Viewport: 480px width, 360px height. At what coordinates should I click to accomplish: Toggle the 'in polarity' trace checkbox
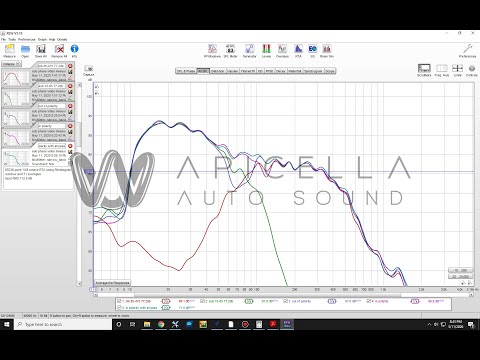point(369,301)
